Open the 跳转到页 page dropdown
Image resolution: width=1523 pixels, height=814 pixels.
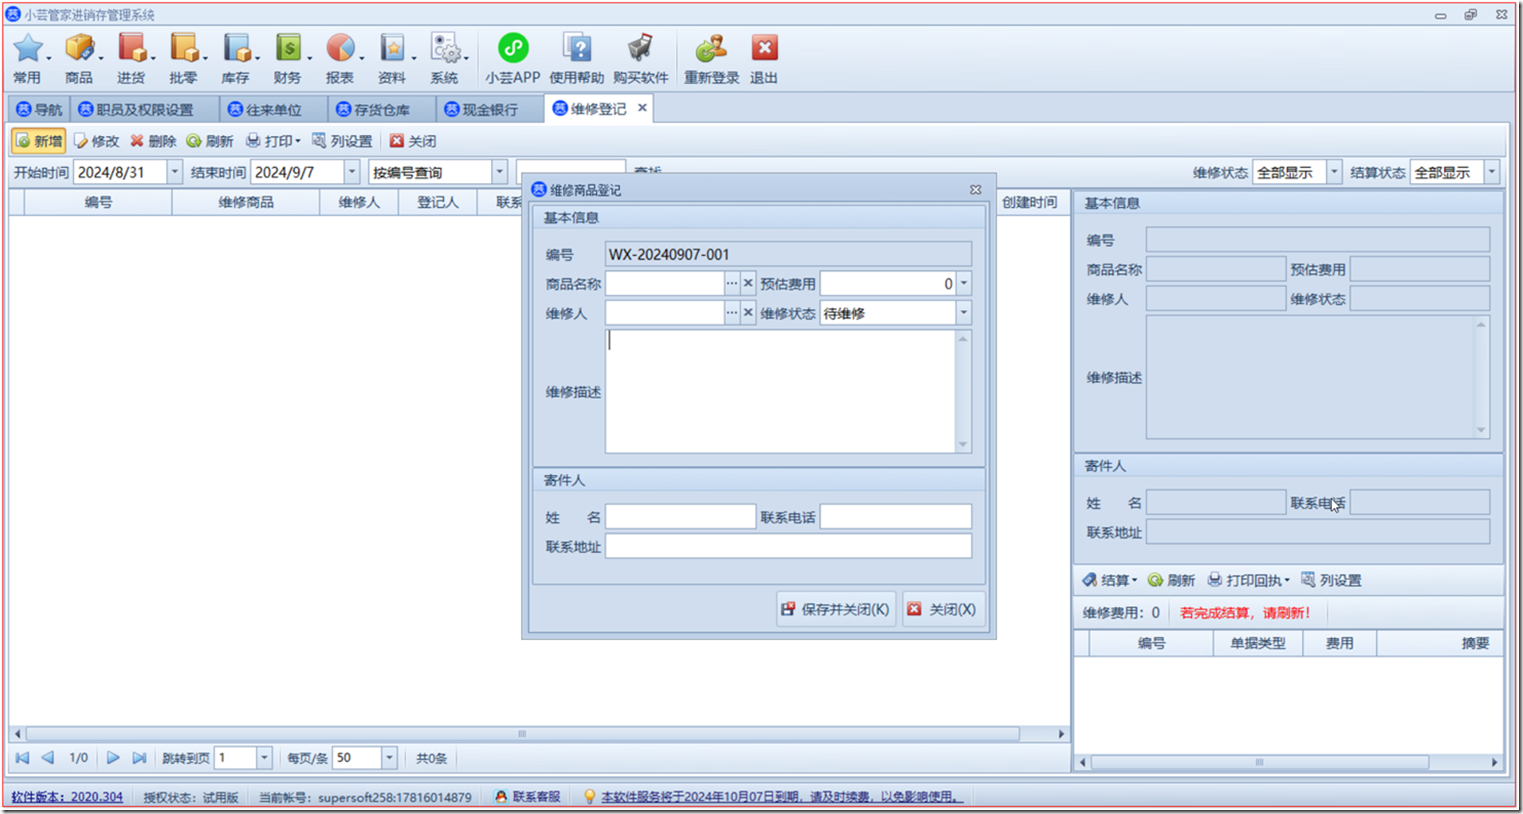click(264, 758)
